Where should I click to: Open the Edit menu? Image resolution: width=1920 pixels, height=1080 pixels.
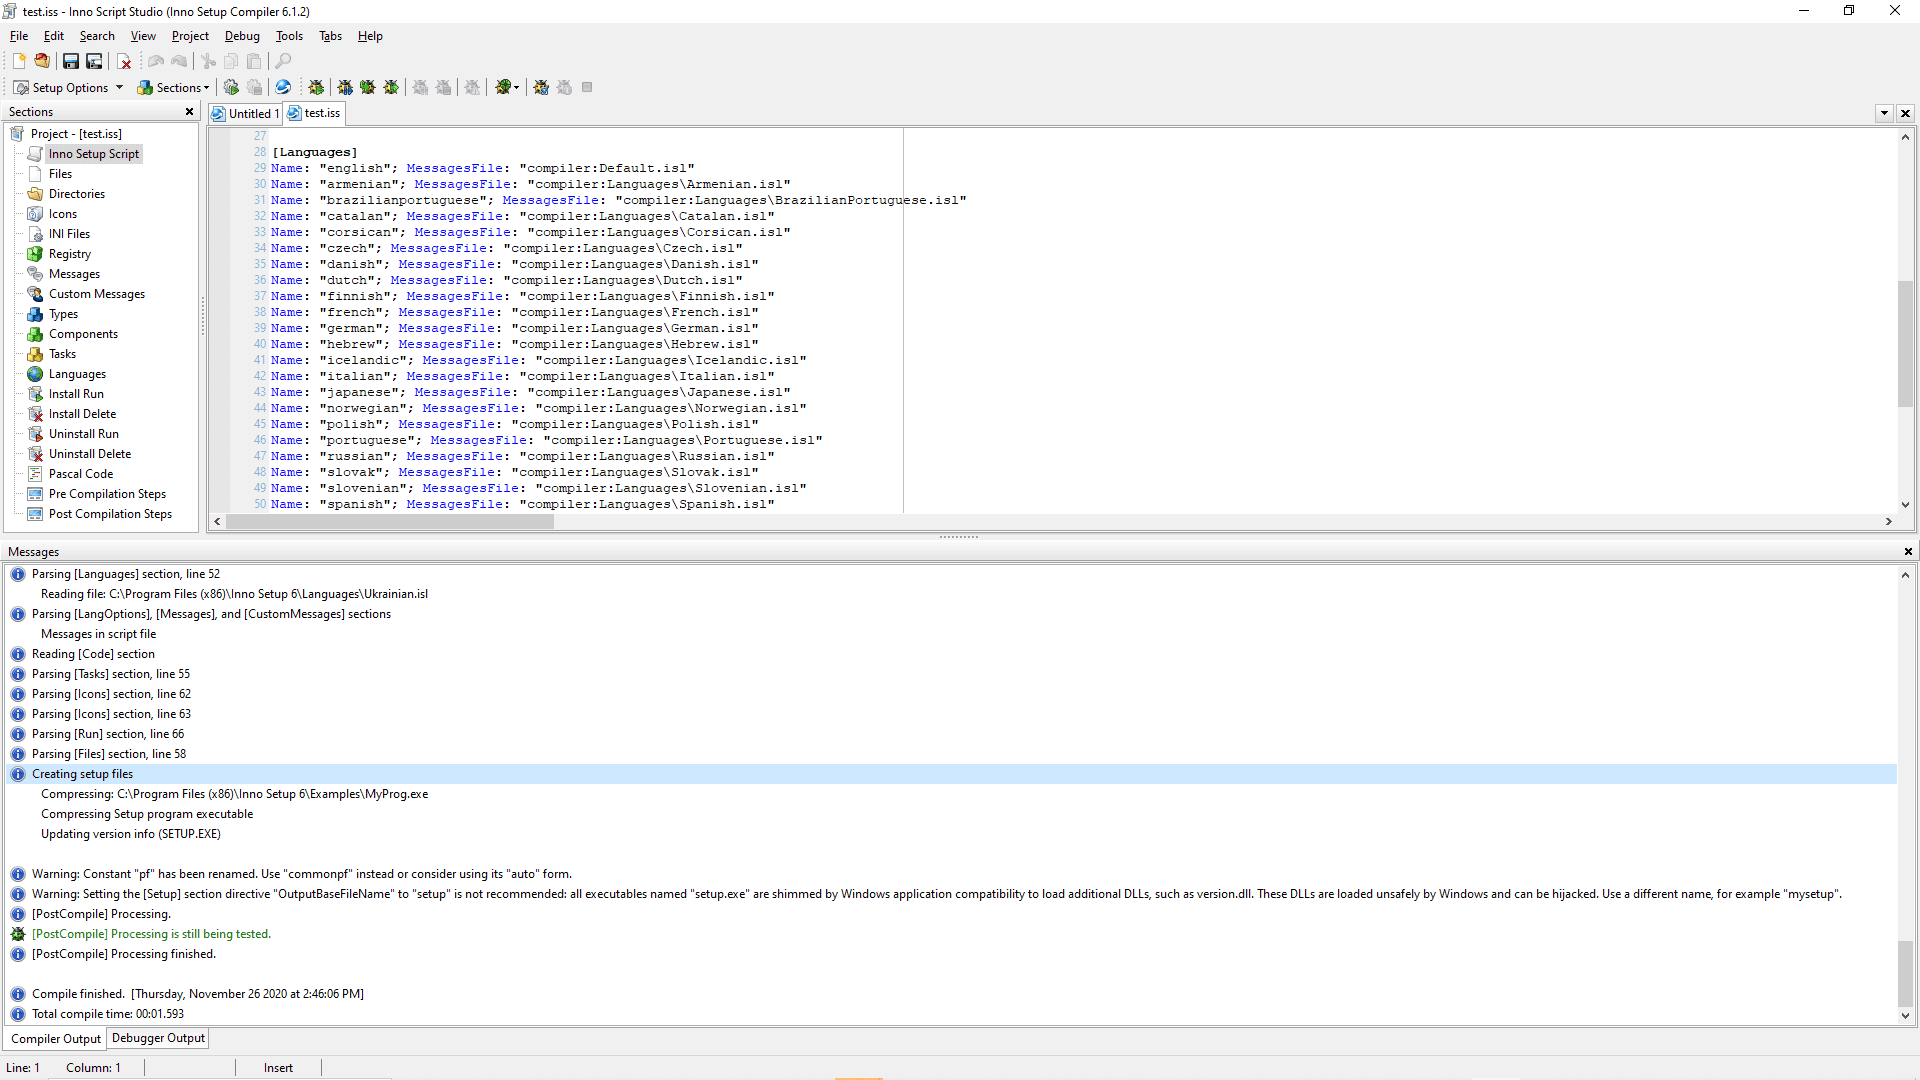click(54, 36)
